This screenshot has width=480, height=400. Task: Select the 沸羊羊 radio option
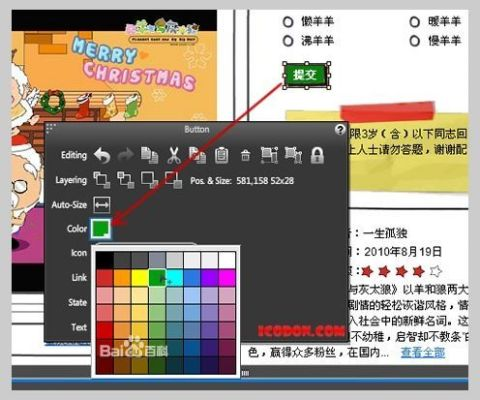[288, 41]
